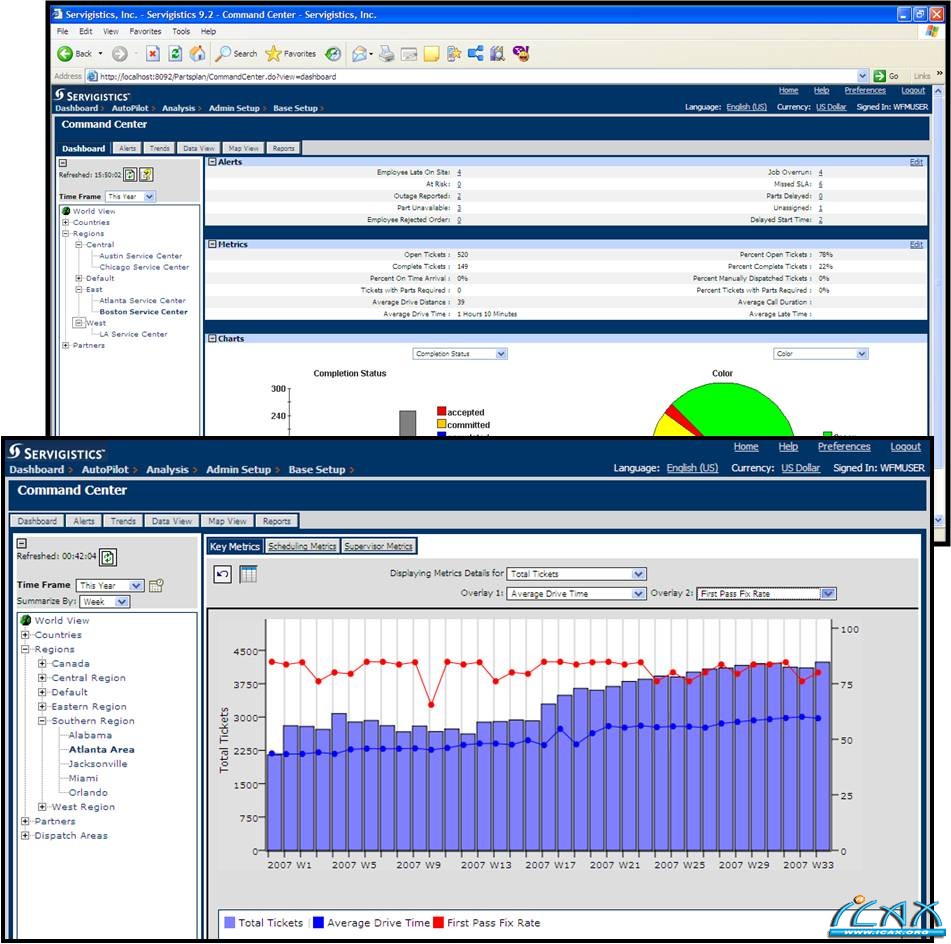This screenshot has height=944, width=951.
Task: Click Preferences link in lower header
Action: pyautogui.click(x=844, y=447)
